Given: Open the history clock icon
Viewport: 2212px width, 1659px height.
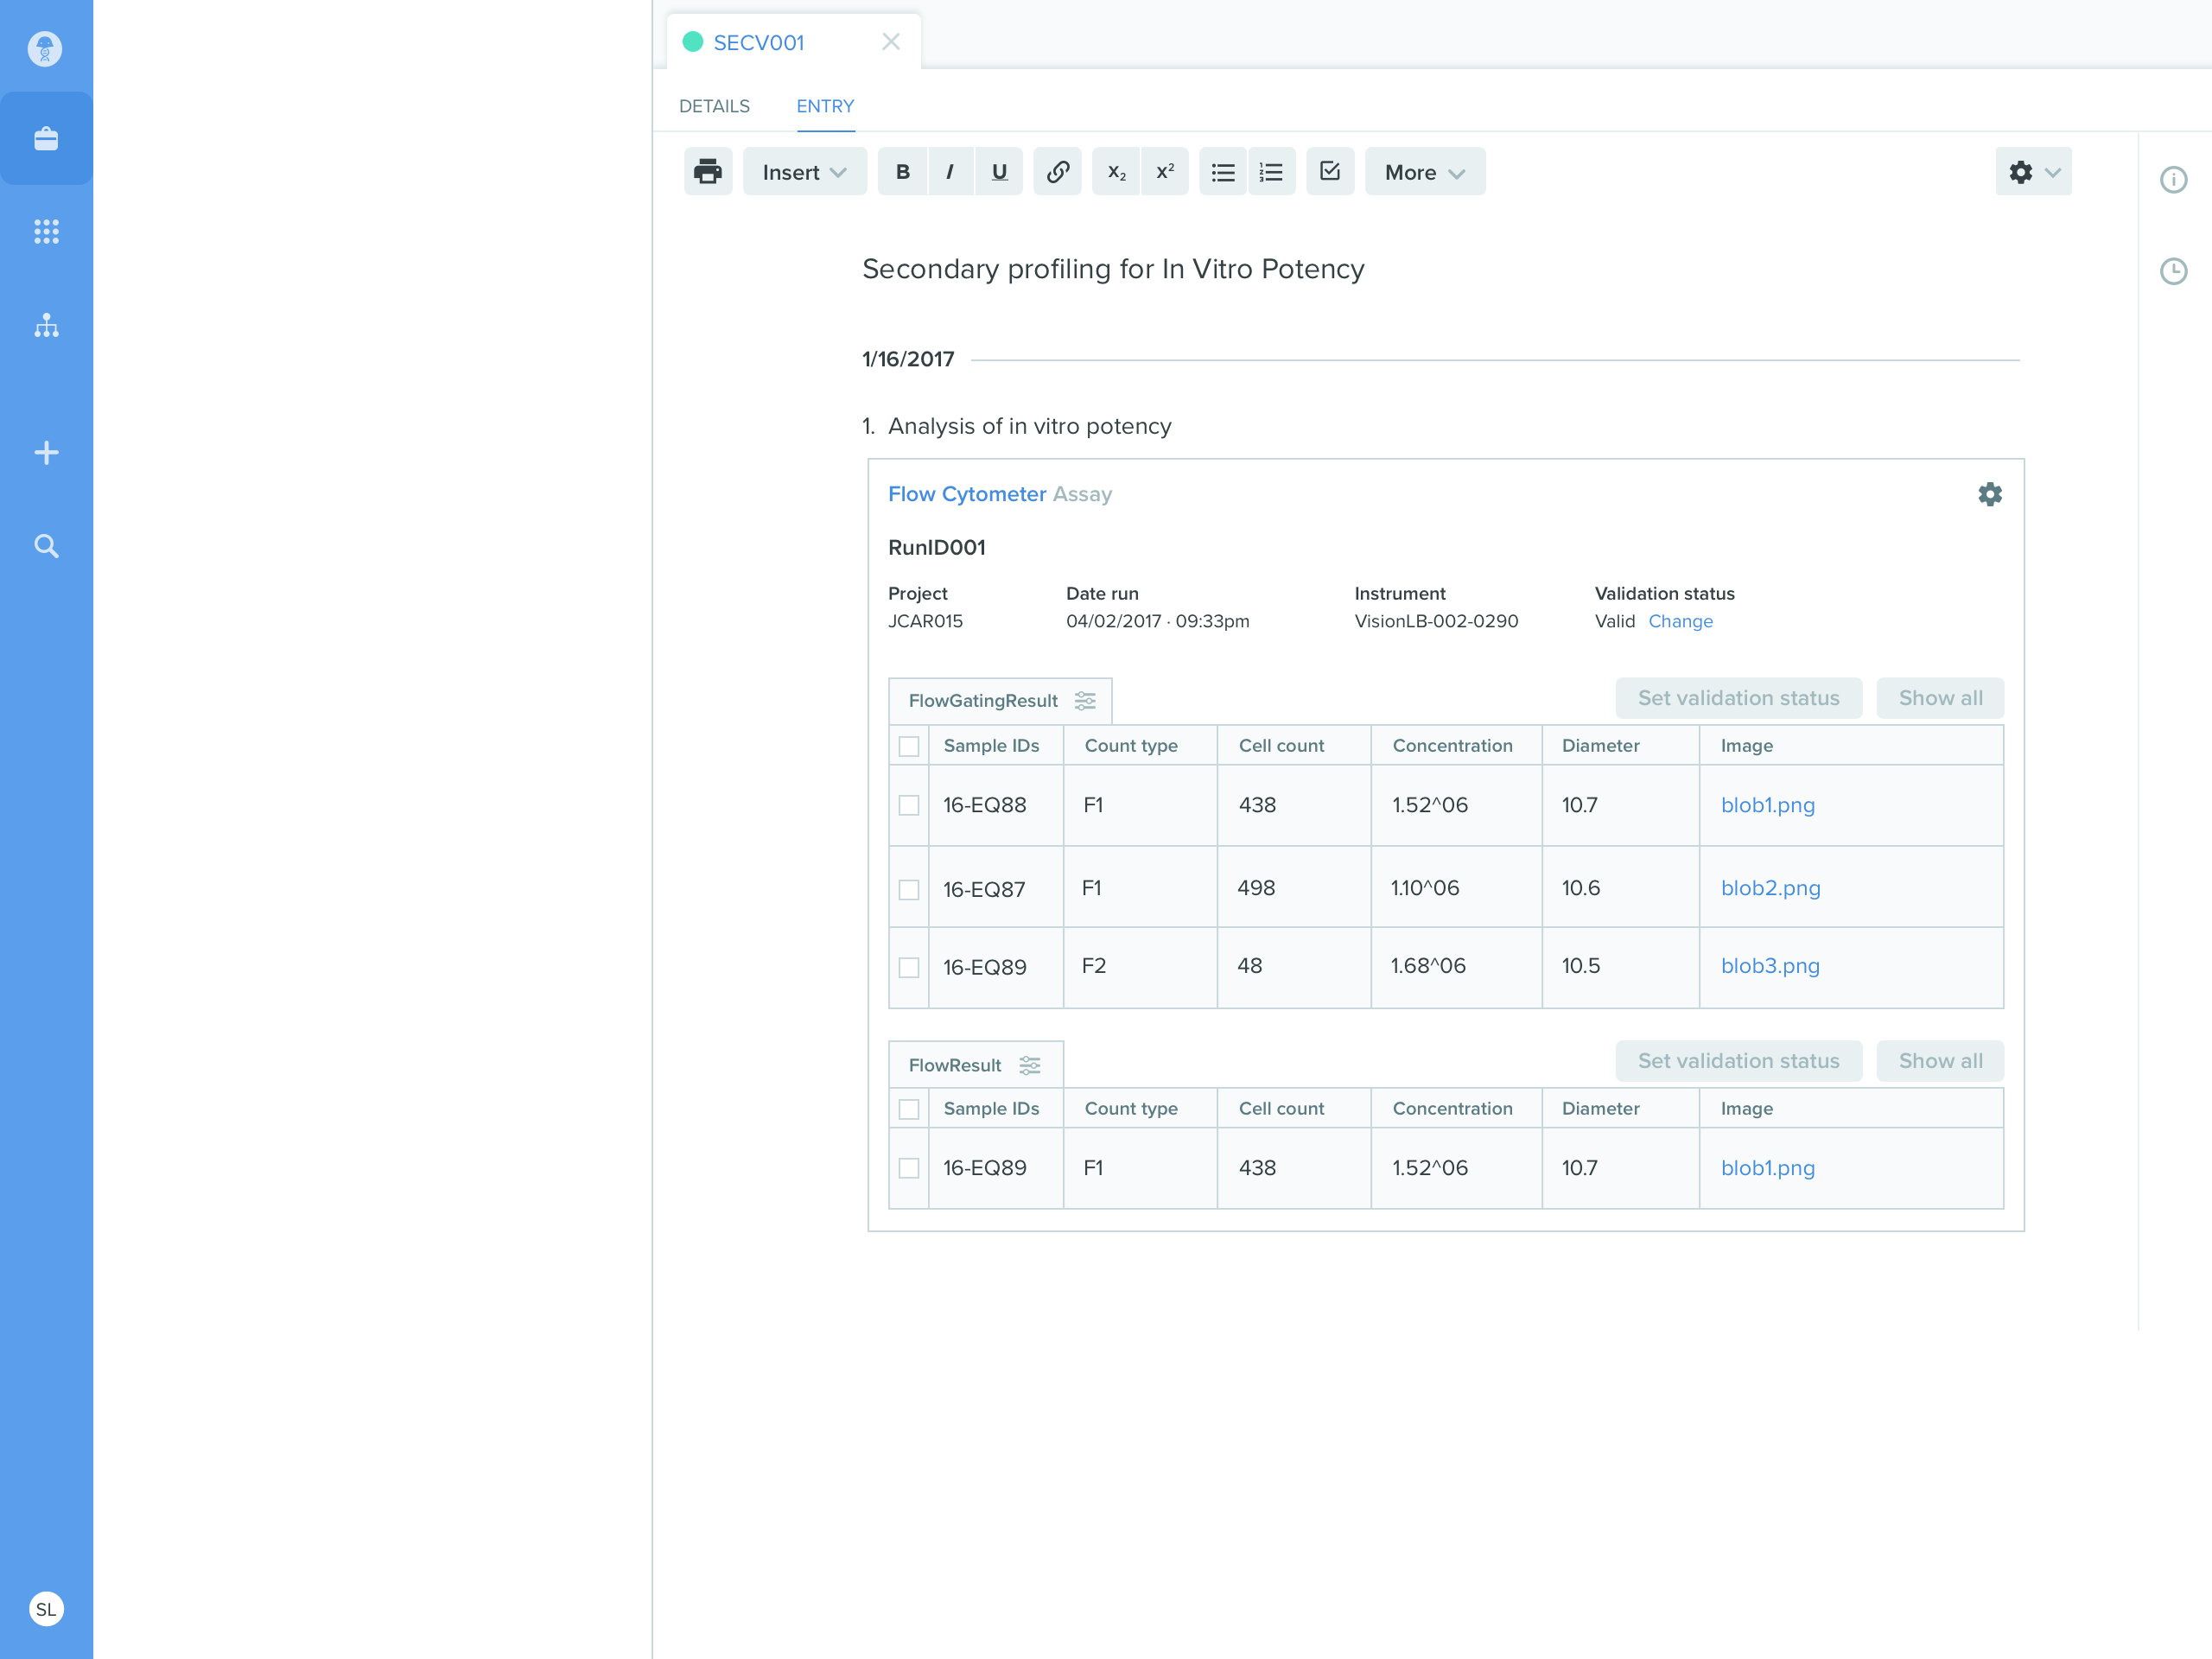Looking at the screenshot, I should [x=2173, y=270].
